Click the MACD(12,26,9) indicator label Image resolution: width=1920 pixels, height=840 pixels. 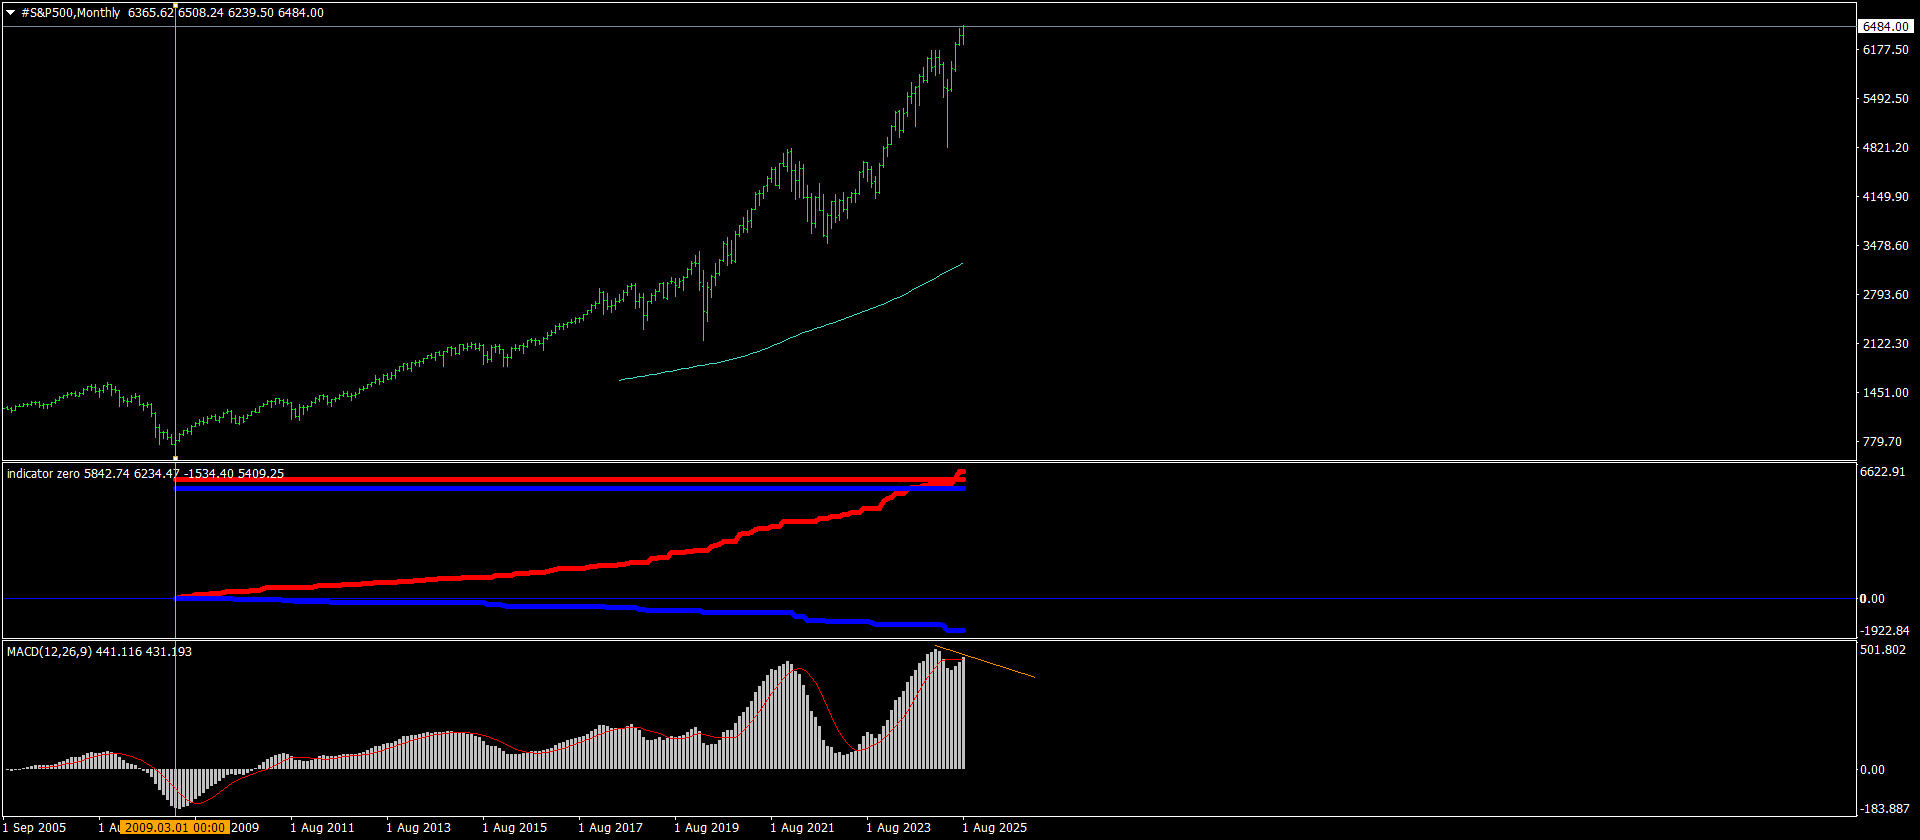point(49,652)
